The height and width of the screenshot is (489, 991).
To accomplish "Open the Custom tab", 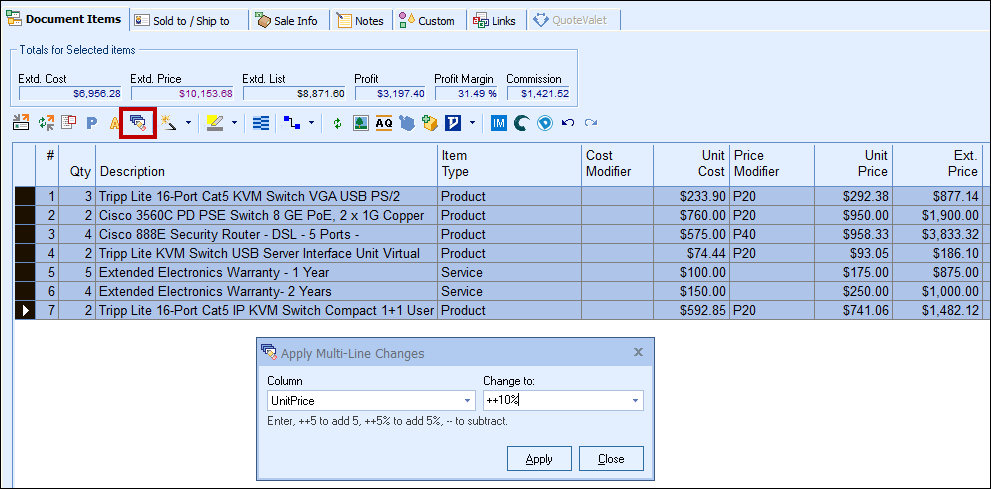I will point(427,21).
